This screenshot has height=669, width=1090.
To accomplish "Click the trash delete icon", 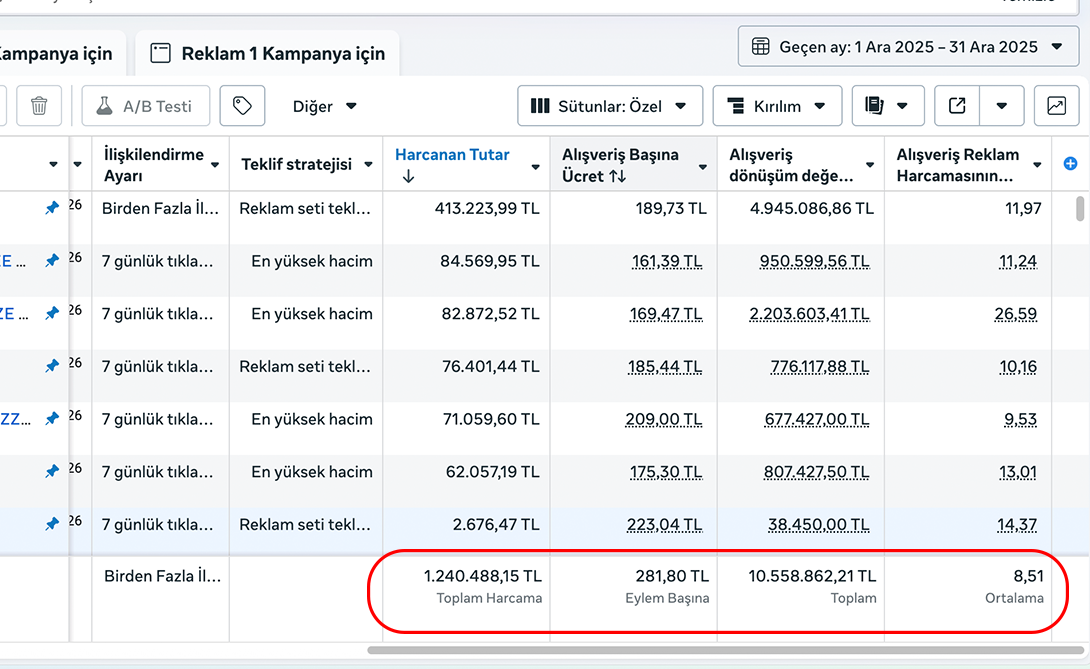I will click(x=39, y=106).
